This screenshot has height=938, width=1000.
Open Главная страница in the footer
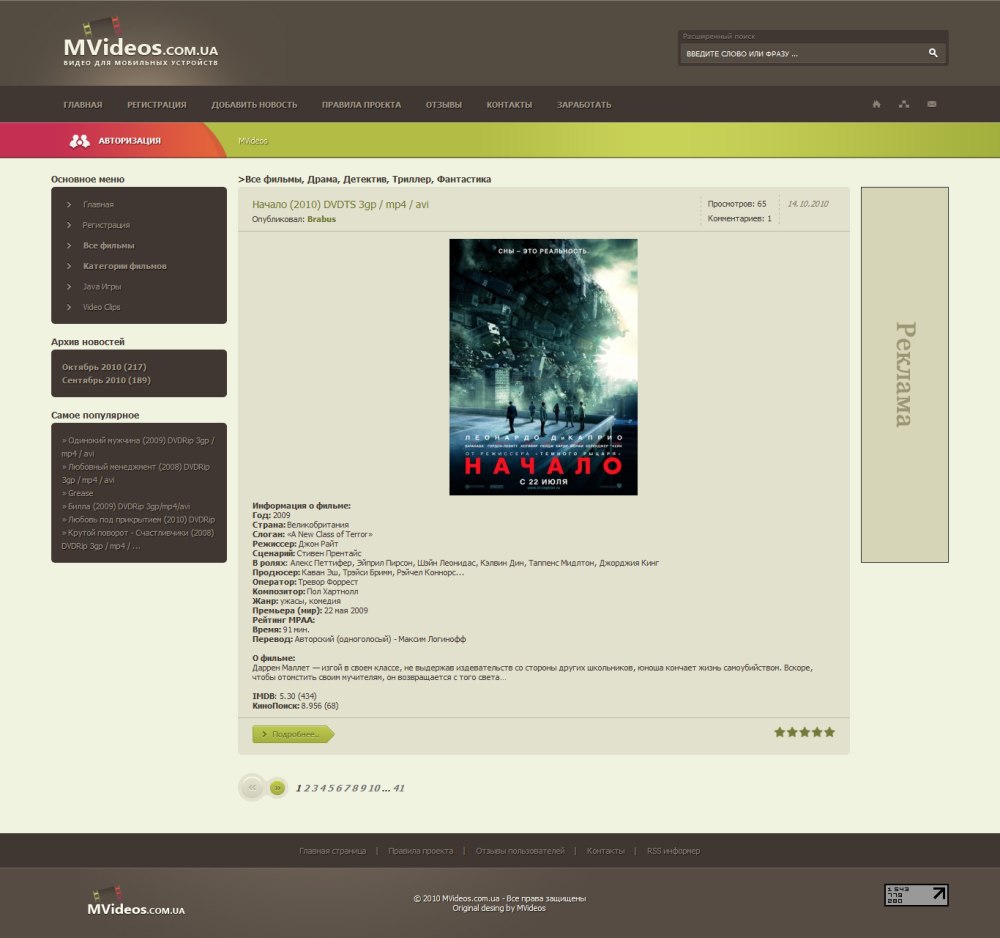pos(332,851)
